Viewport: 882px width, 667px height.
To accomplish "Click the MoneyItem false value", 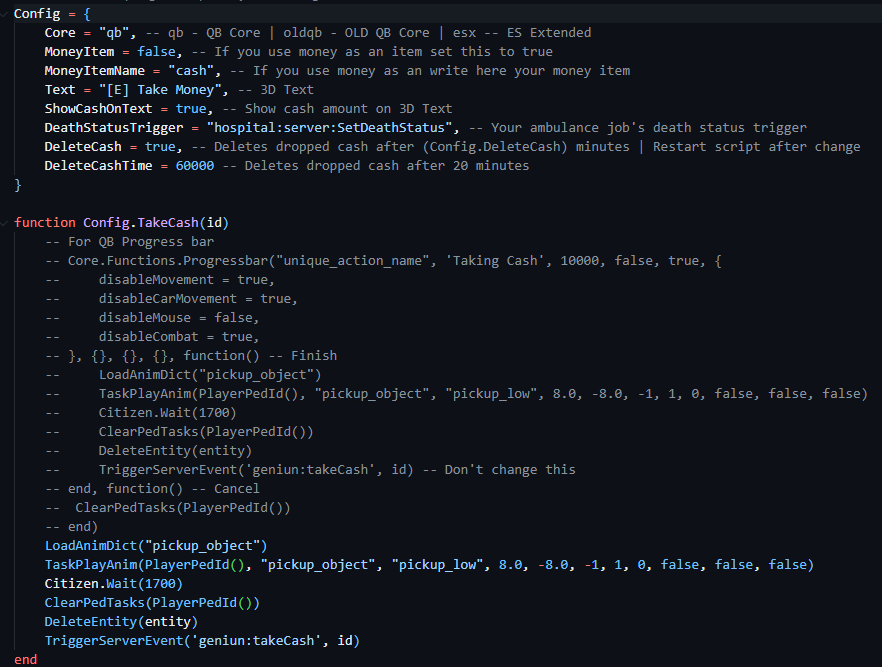I will (156, 52).
